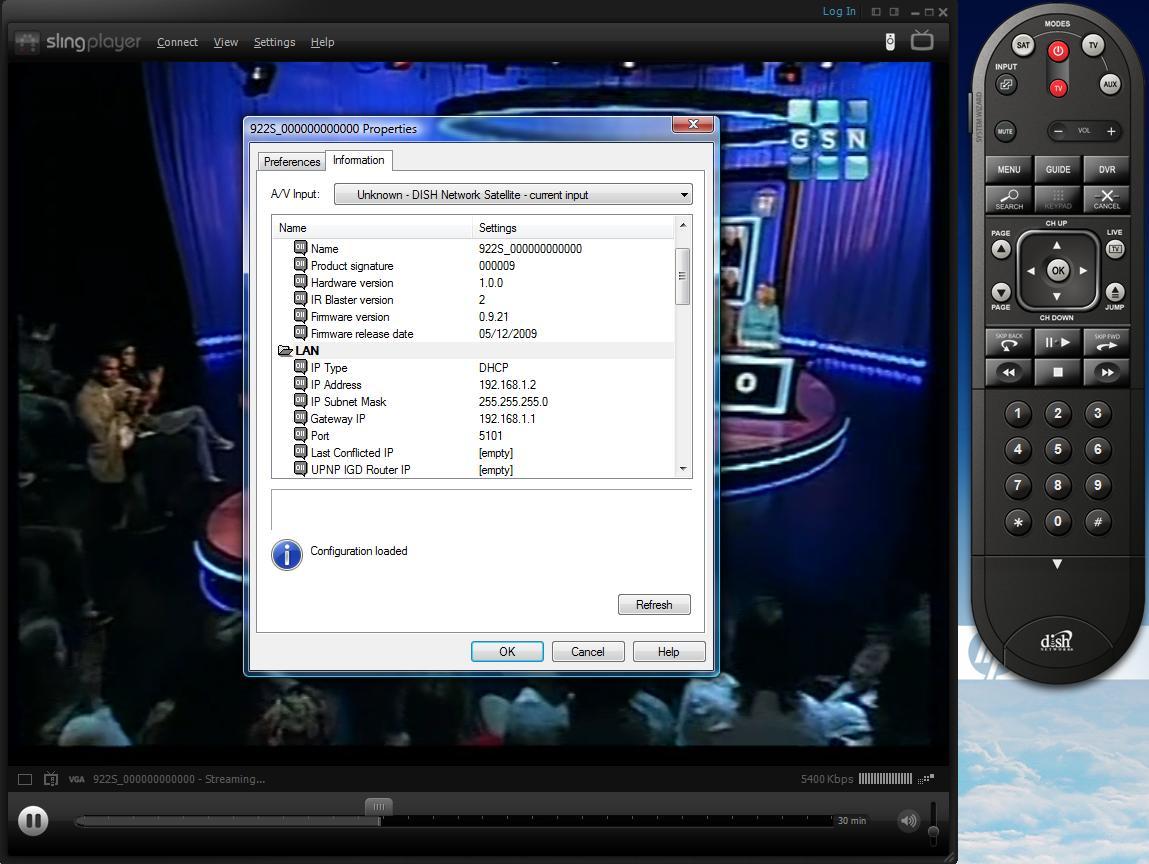The image size is (1149, 864).
Task: Pause the SlingPlayer stream
Action: [x=33, y=820]
